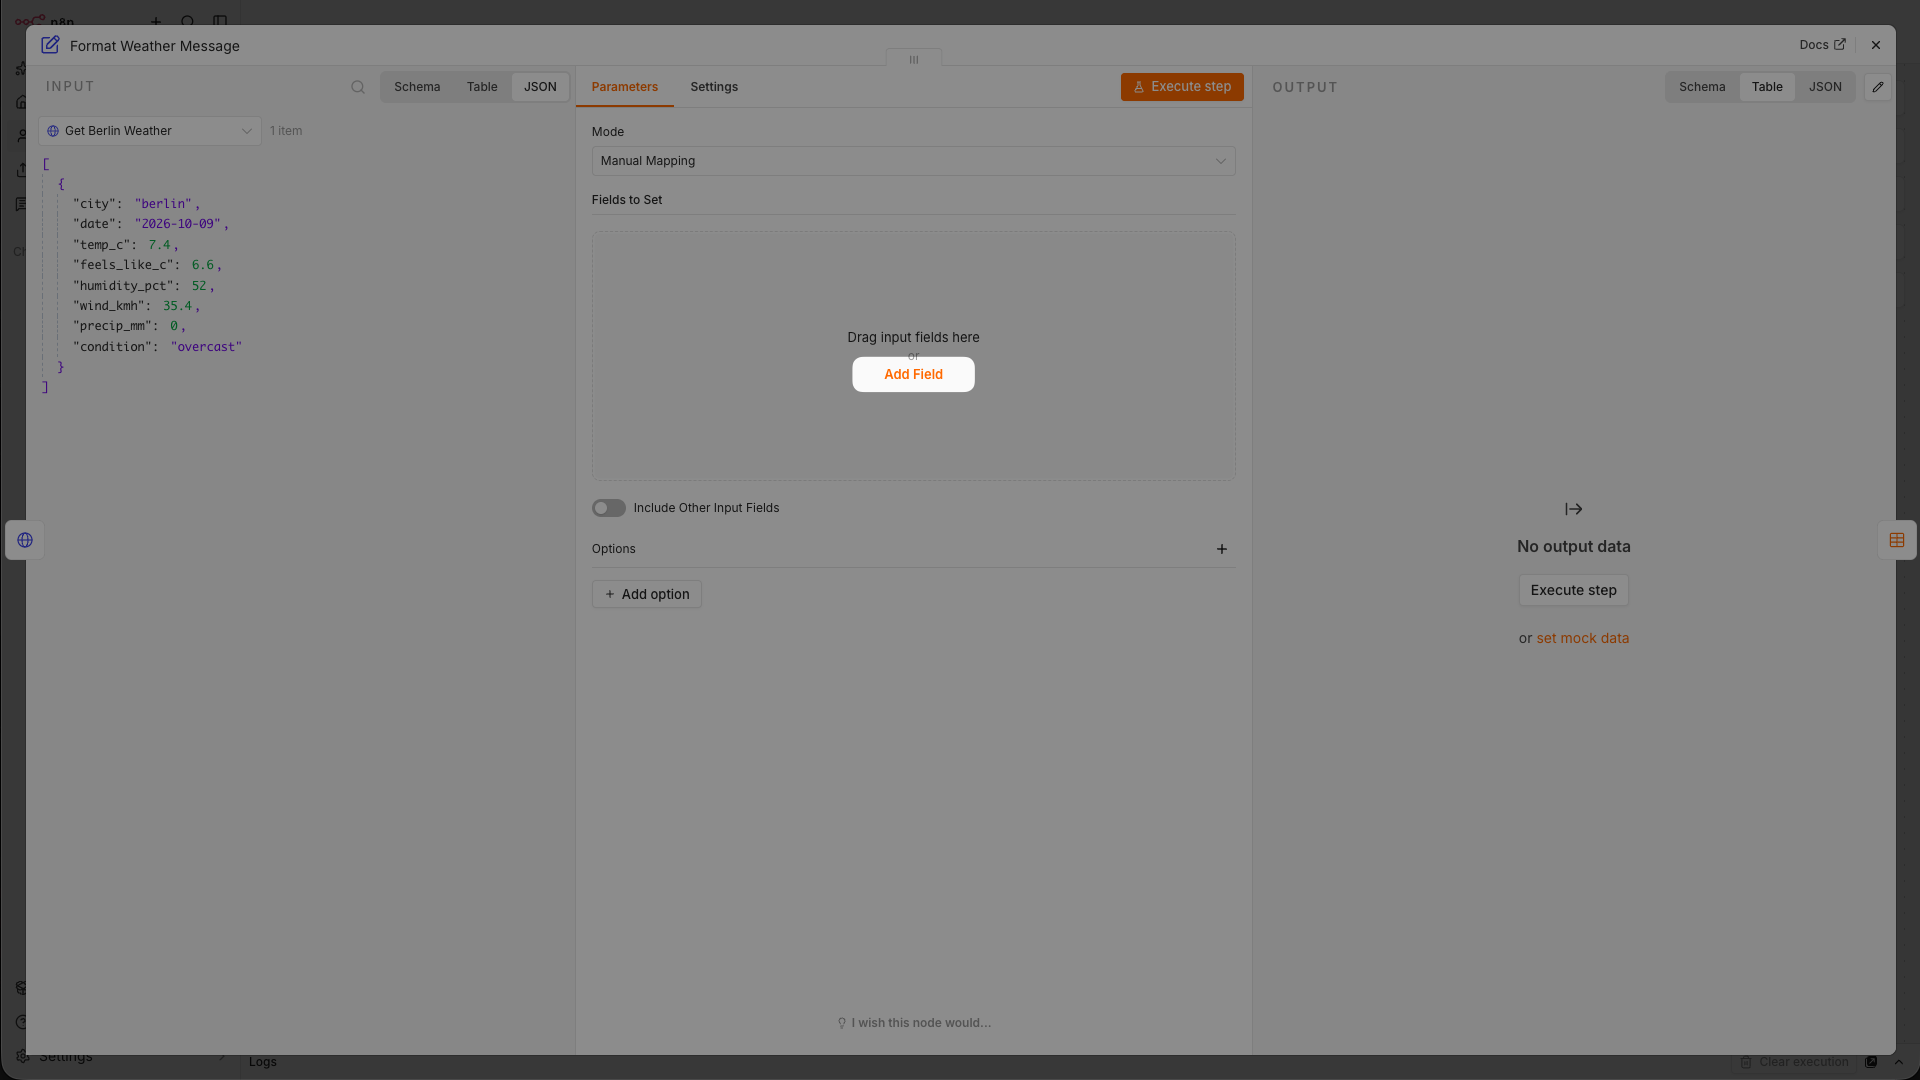This screenshot has height=1080, width=1920.
Task: Click the wind_kmh value 35.4
Action: click(177, 306)
